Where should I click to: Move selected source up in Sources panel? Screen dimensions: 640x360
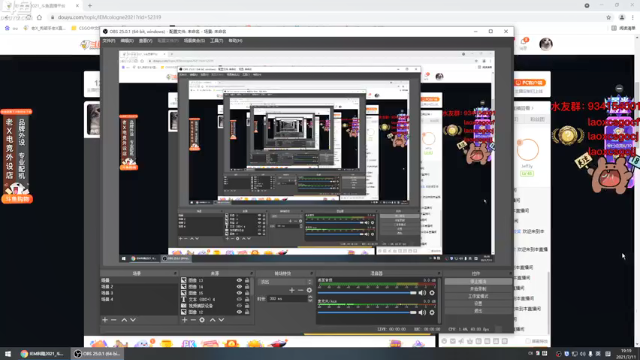coord(212,320)
